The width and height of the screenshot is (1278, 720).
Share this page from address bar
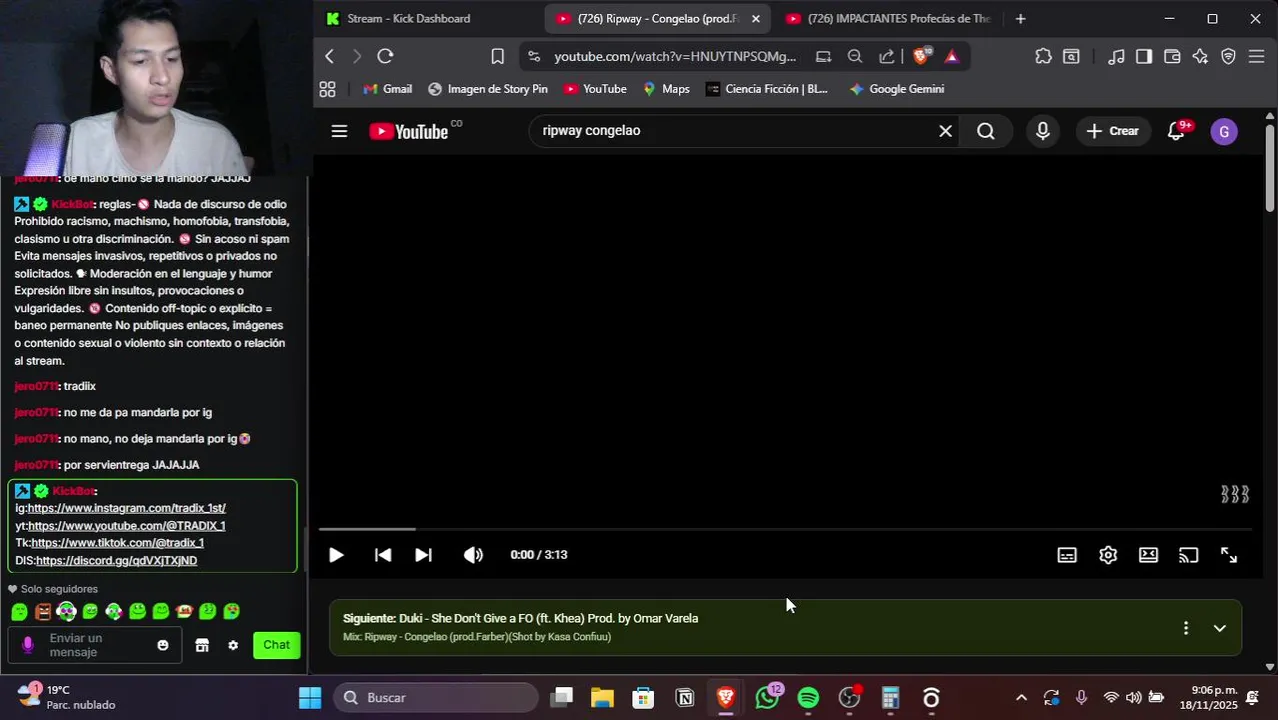pyautogui.click(x=886, y=56)
